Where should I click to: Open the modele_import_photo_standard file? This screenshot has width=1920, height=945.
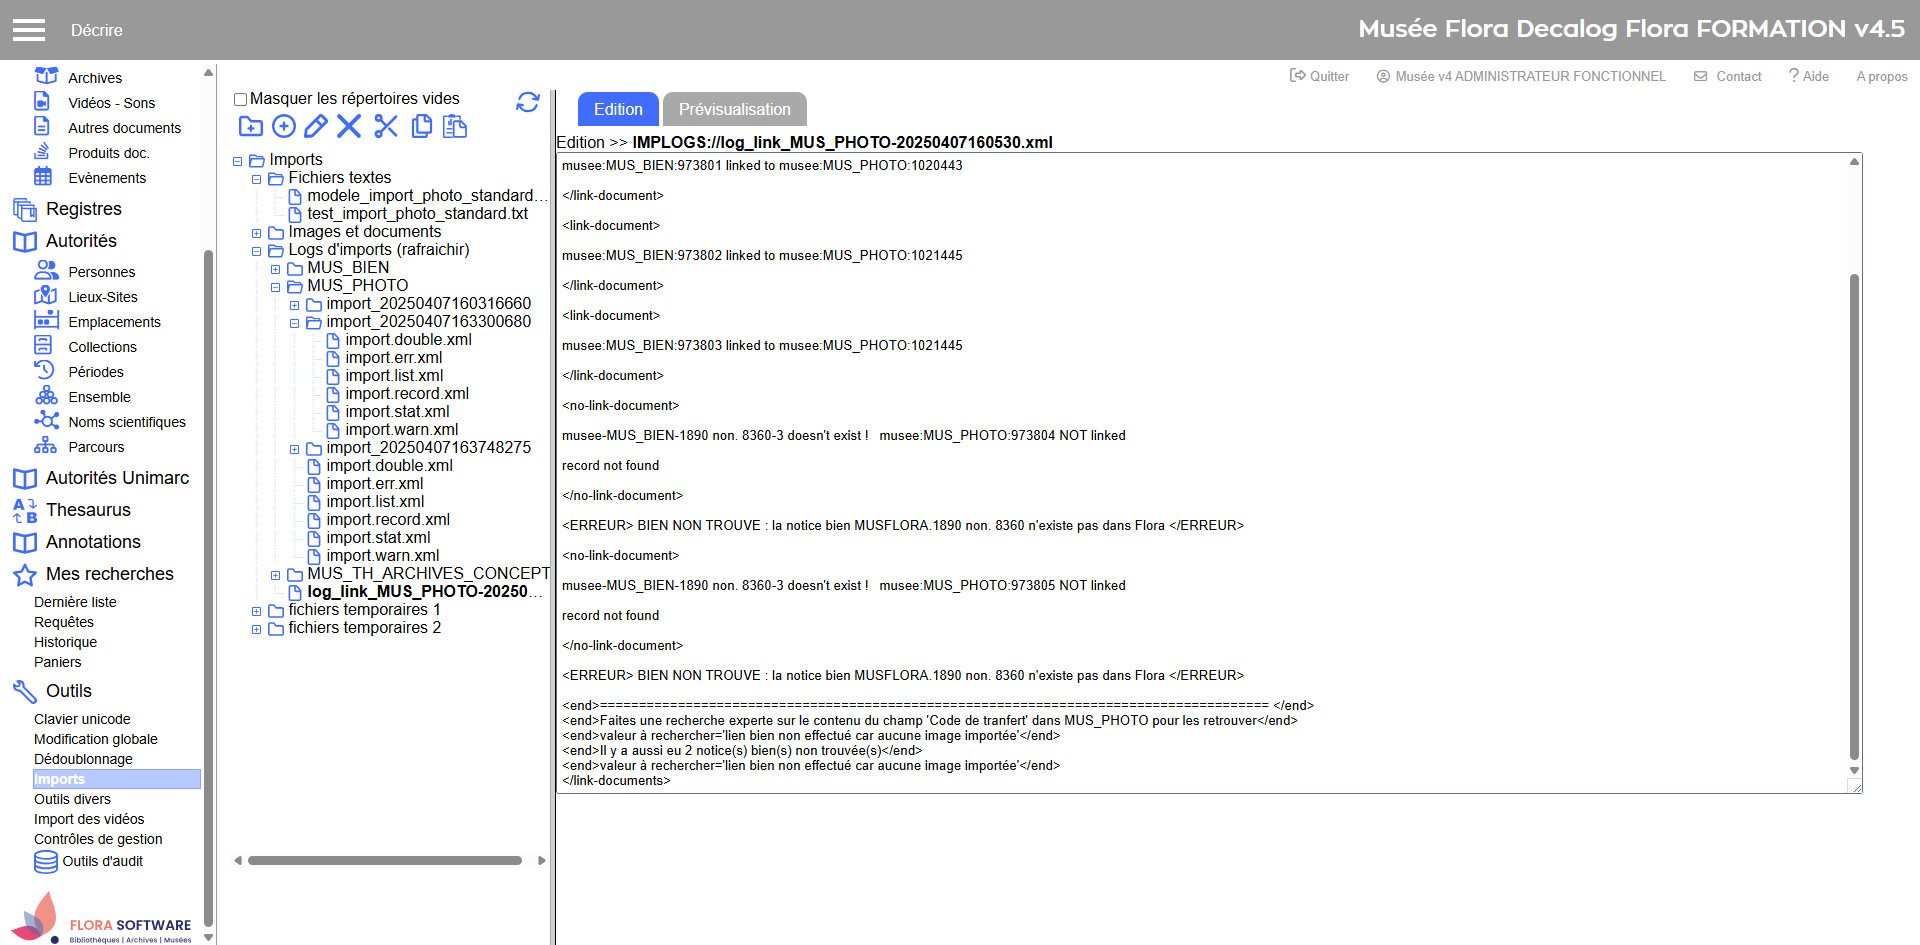point(427,195)
